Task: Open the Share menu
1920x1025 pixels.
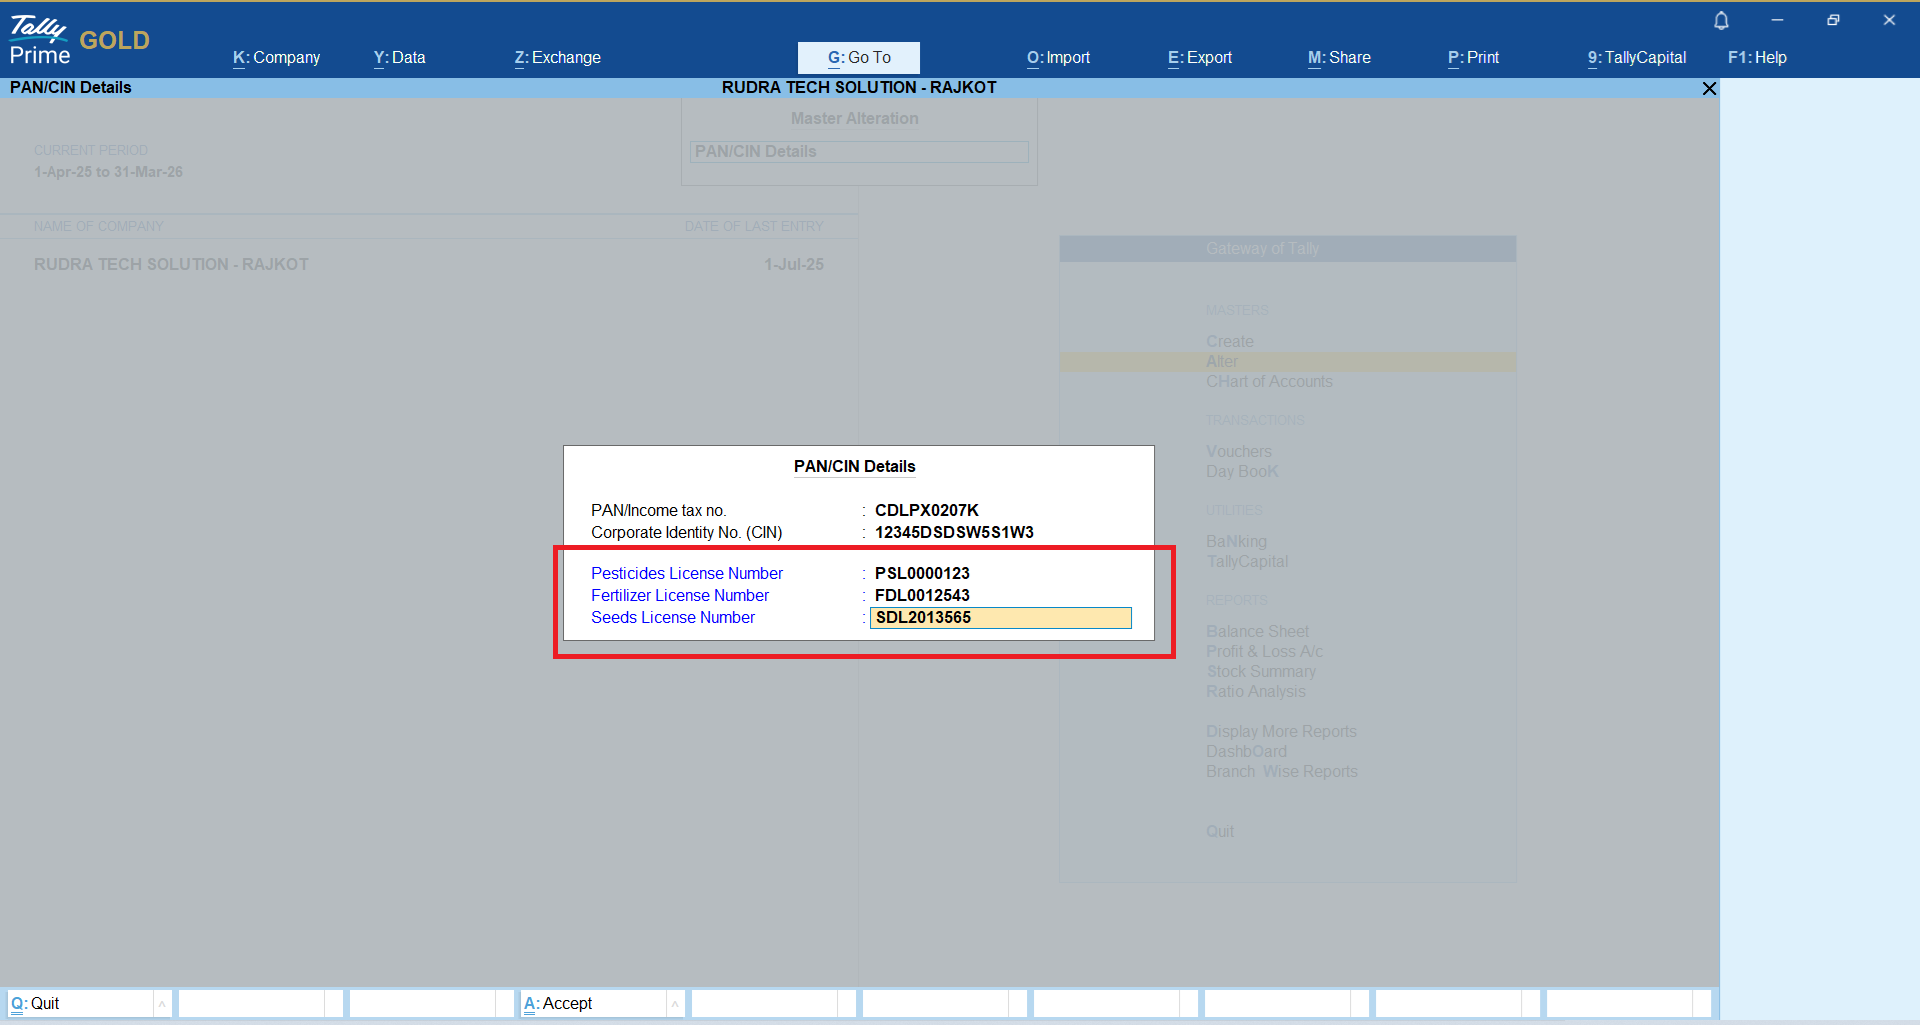Action: pos(1339,58)
